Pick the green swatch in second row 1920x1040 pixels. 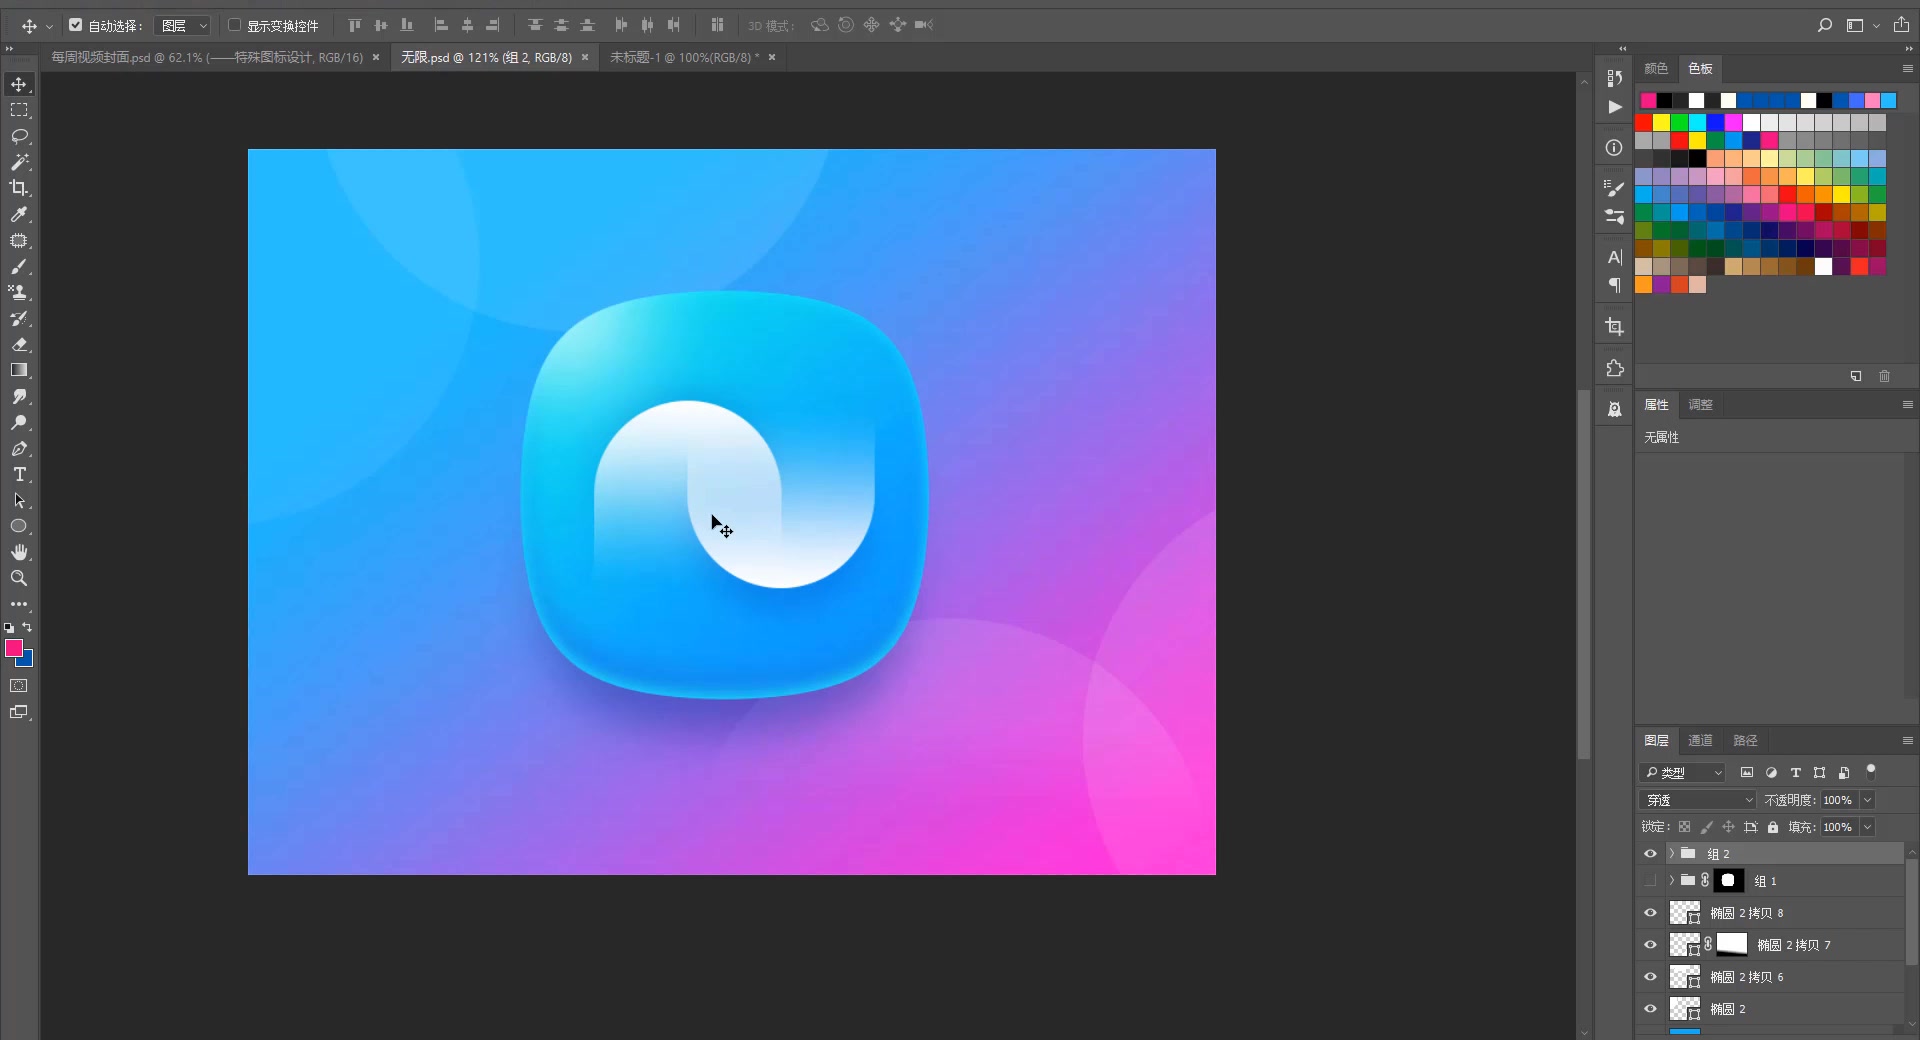pyautogui.click(x=1679, y=122)
